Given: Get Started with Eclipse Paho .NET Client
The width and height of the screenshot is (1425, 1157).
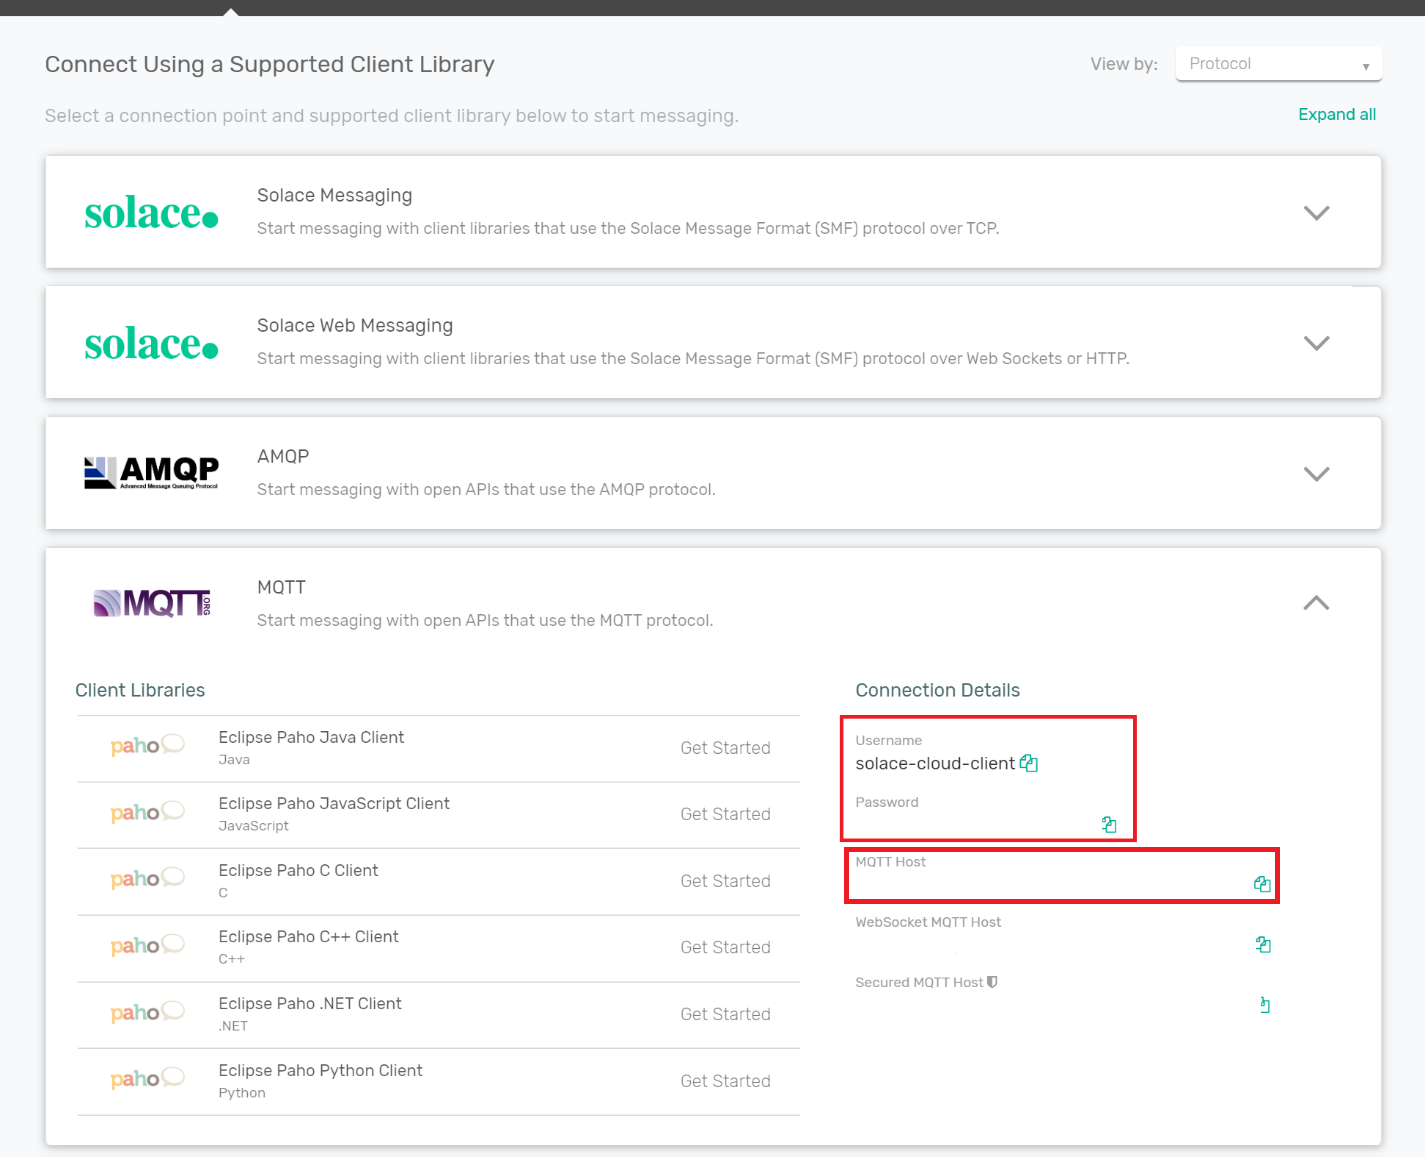Looking at the screenshot, I should pyautogui.click(x=725, y=1014).
